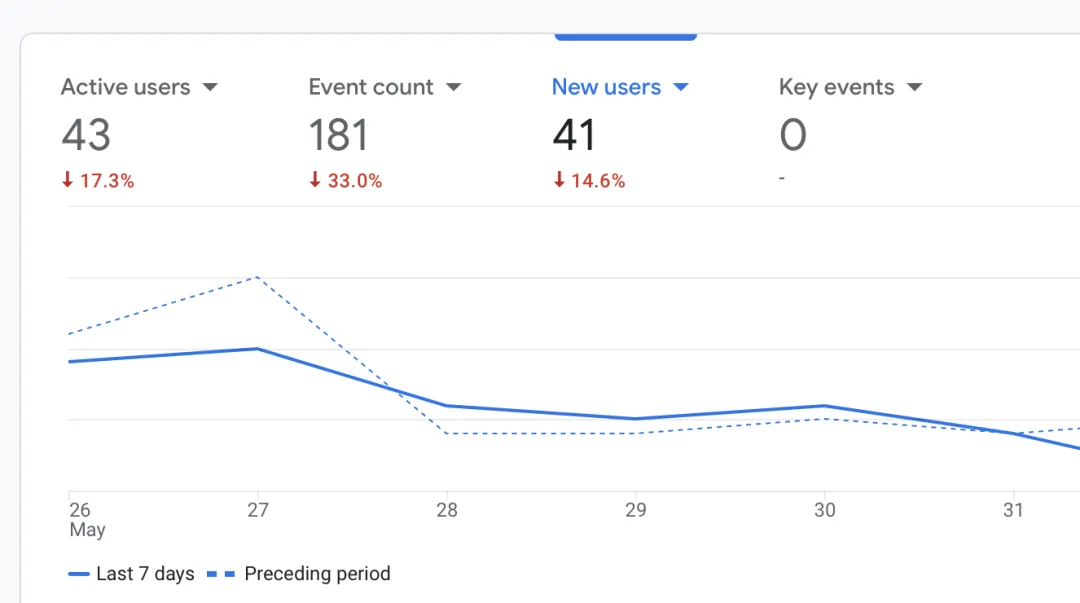1080x603 pixels.
Task: Click the 33.0% decrease indicator
Action: 346,181
